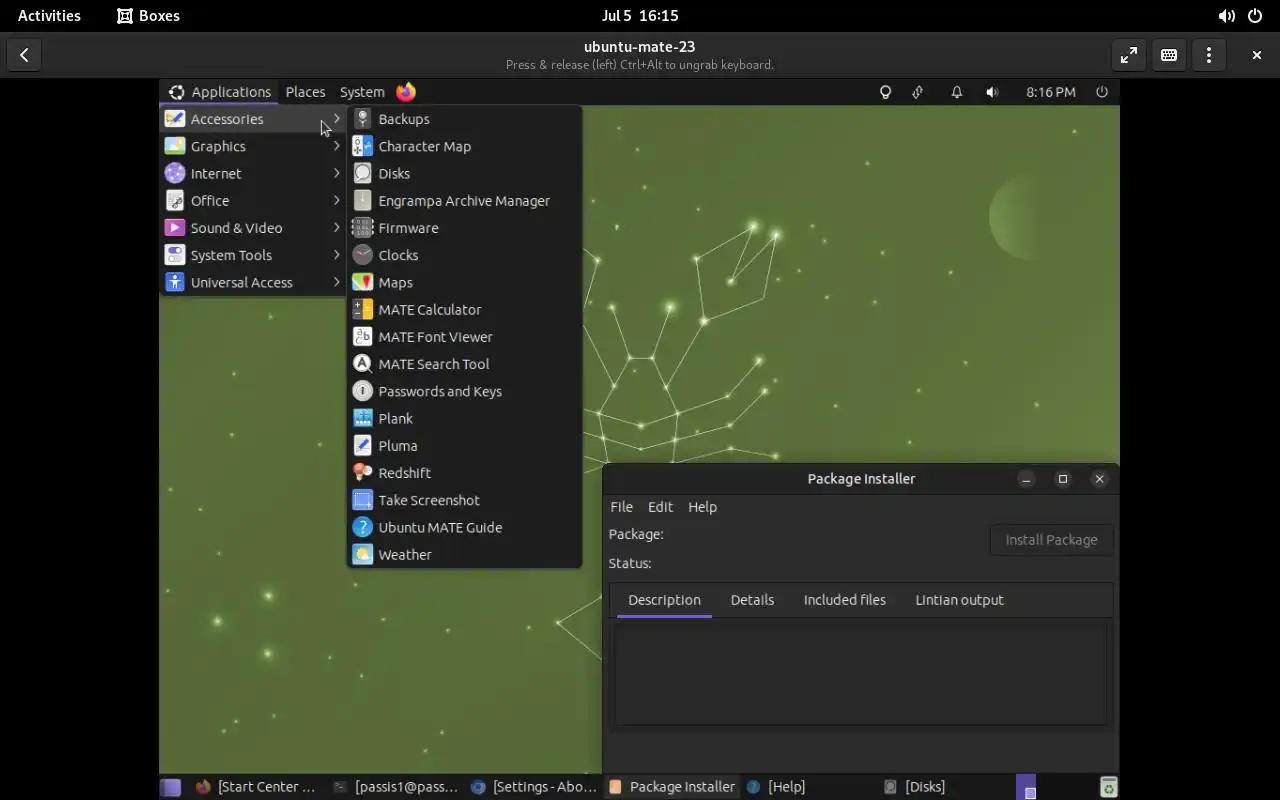Open Edit menu in Package Installer
1280x800 pixels.
(660, 507)
